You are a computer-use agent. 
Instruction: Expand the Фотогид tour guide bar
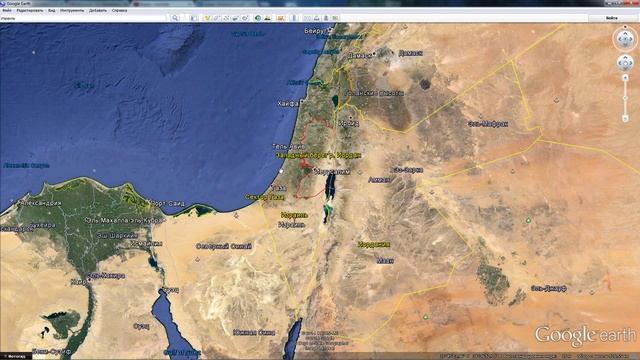pyautogui.click(x=16, y=356)
